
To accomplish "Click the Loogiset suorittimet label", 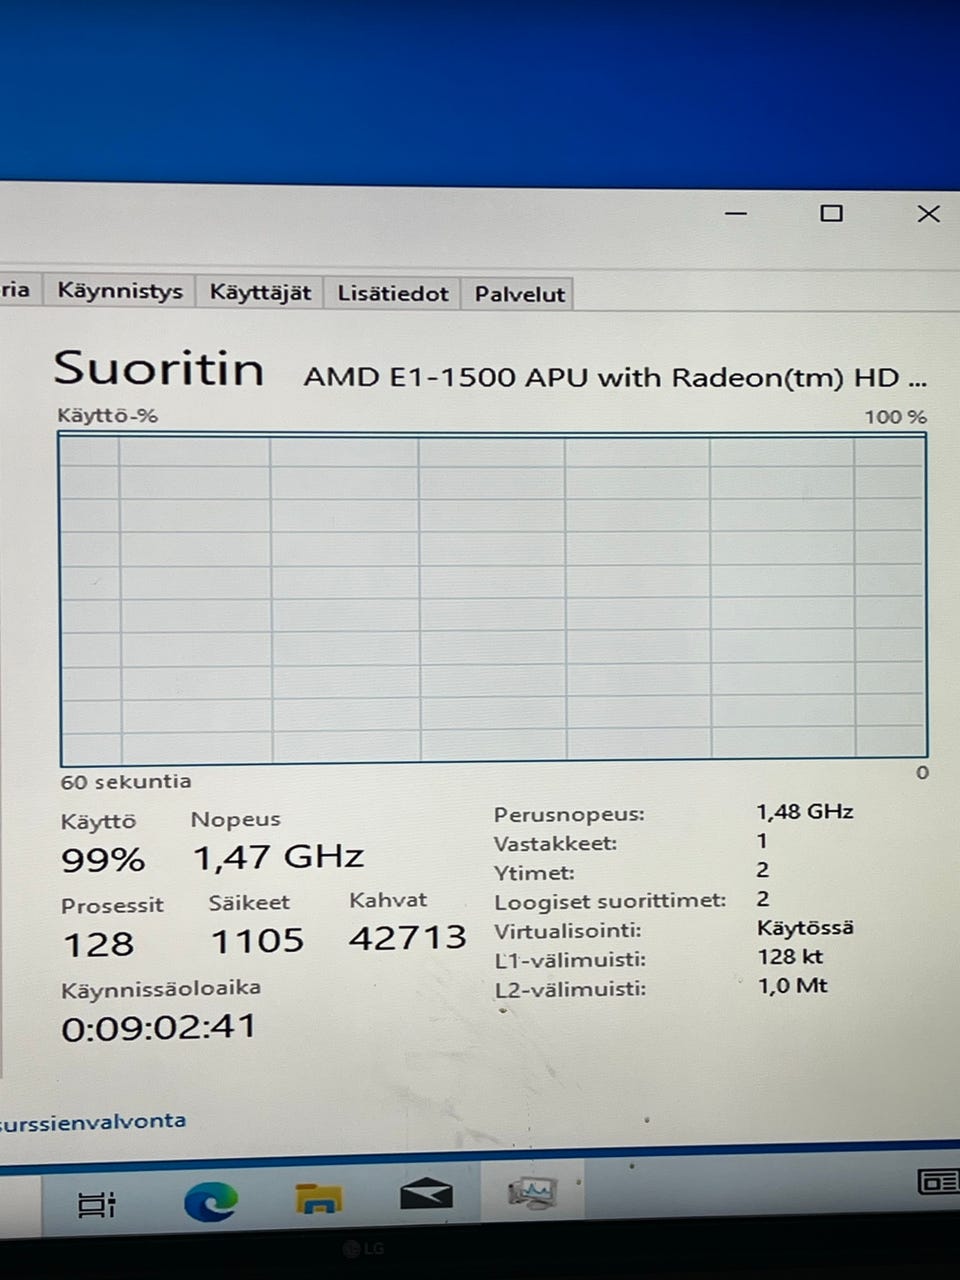I will [x=610, y=901].
